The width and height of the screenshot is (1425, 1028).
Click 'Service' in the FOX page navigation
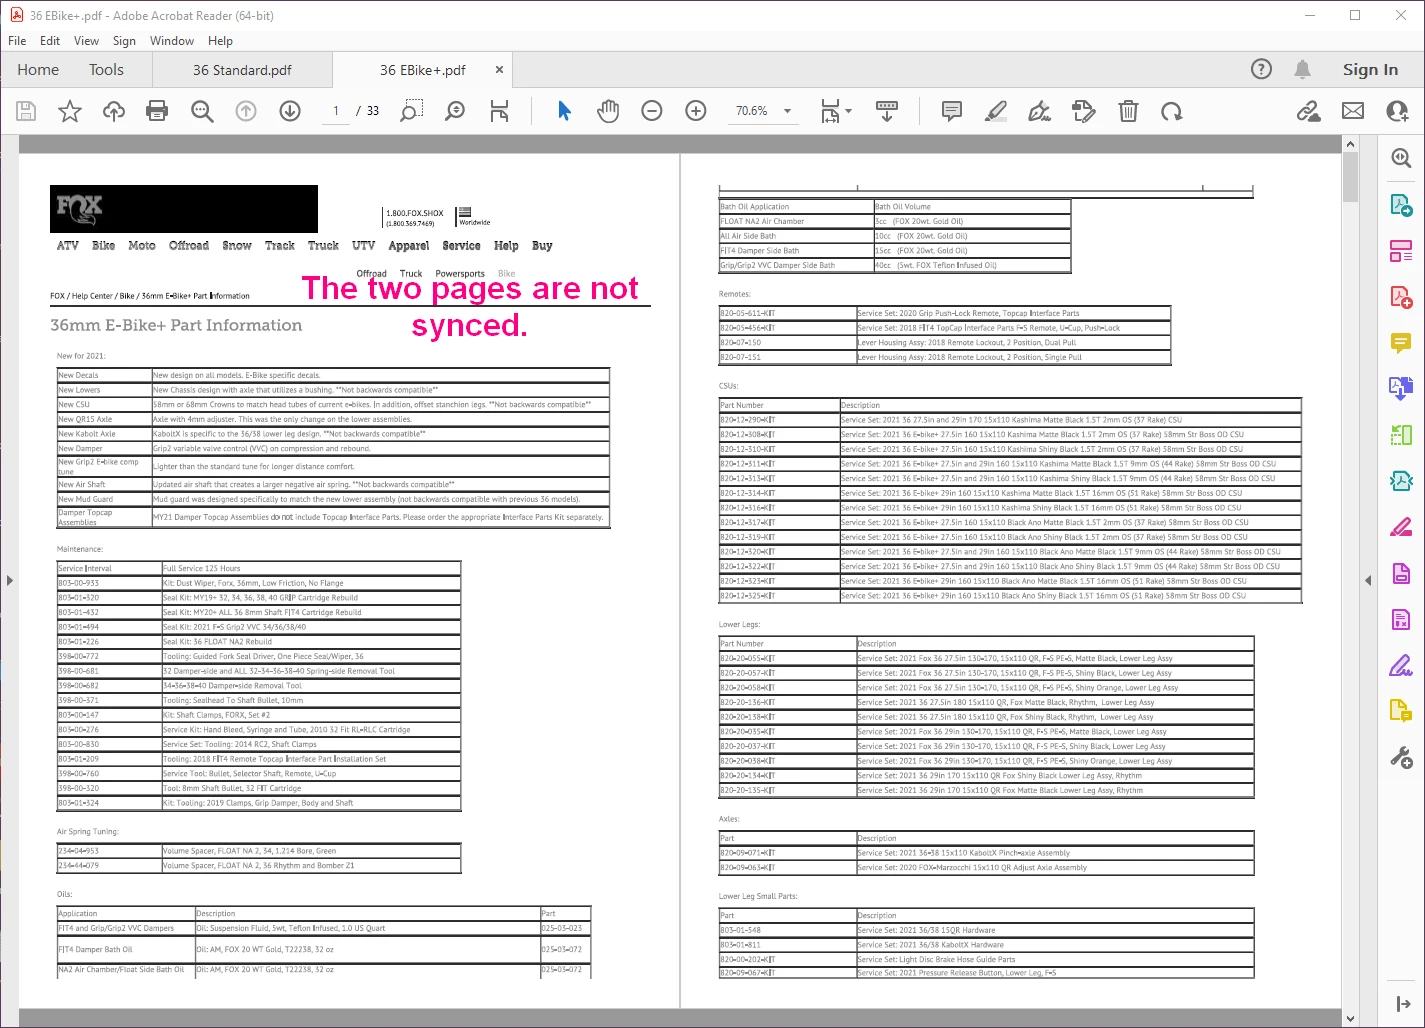[x=461, y=245]
